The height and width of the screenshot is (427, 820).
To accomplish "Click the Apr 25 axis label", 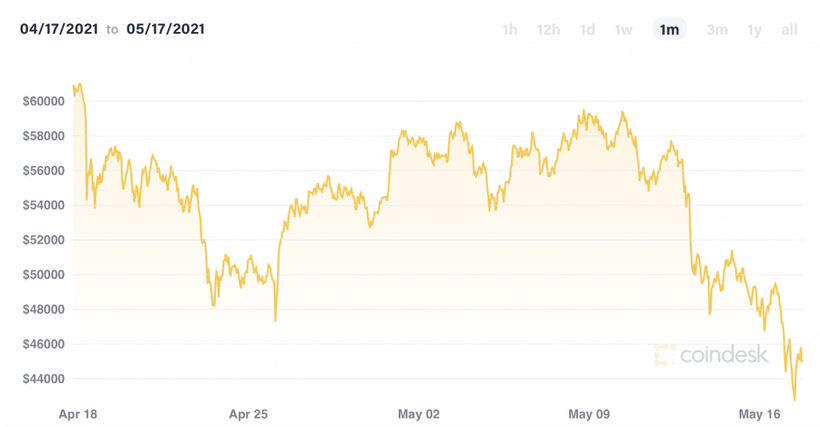I will pos(248,413).
